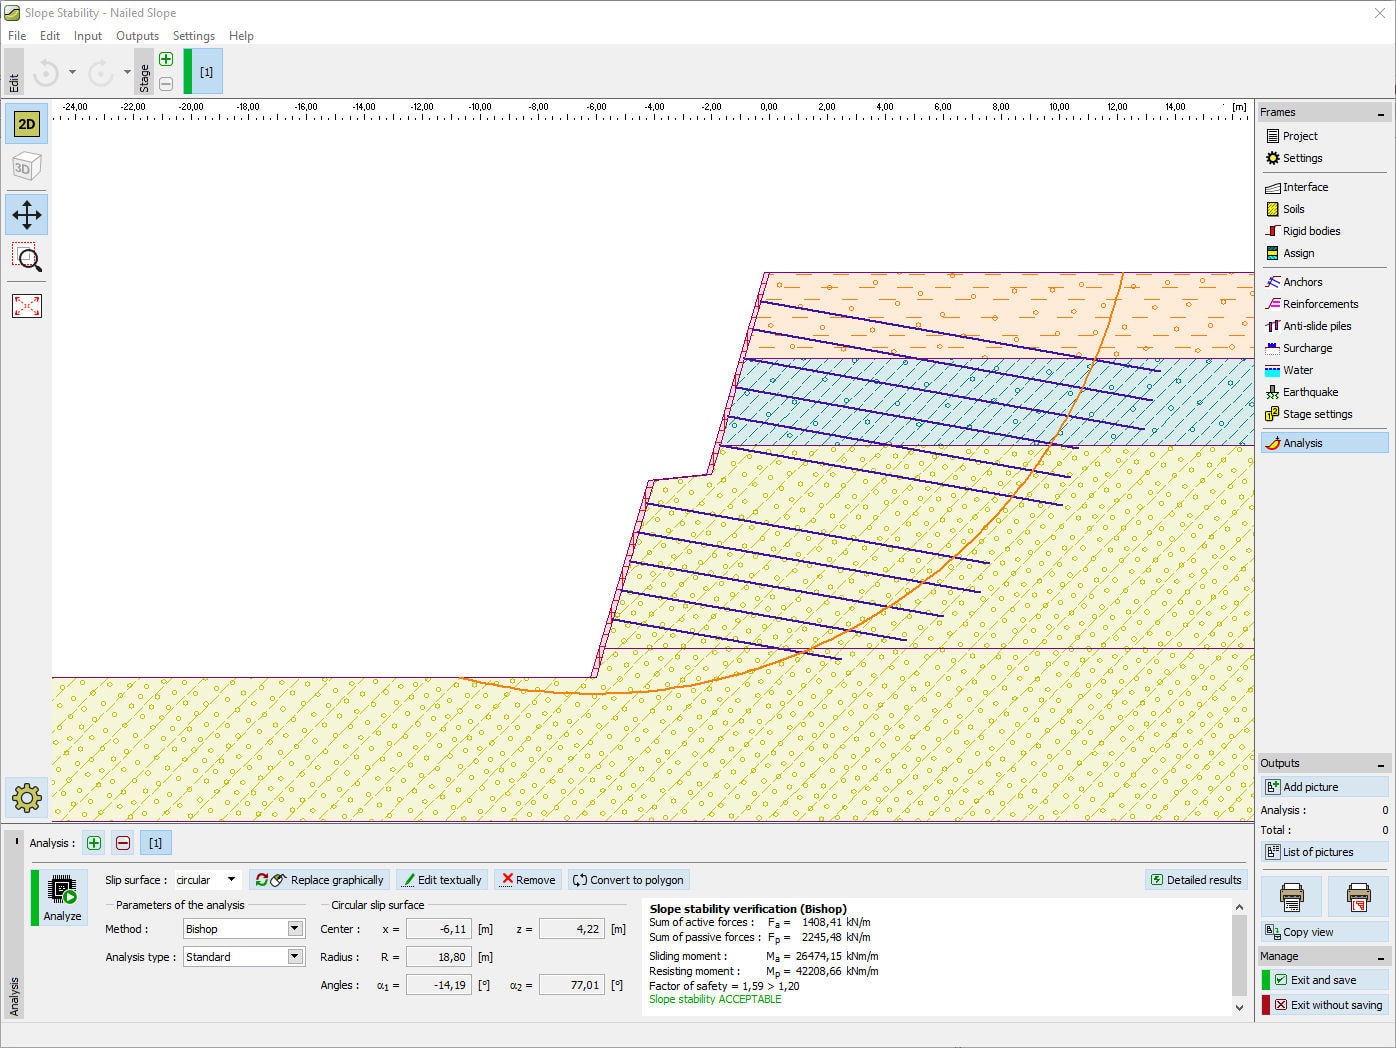Screen dimensions: 1396x1048
Task: Select the 2D view icon
Action: click(26, 123)
